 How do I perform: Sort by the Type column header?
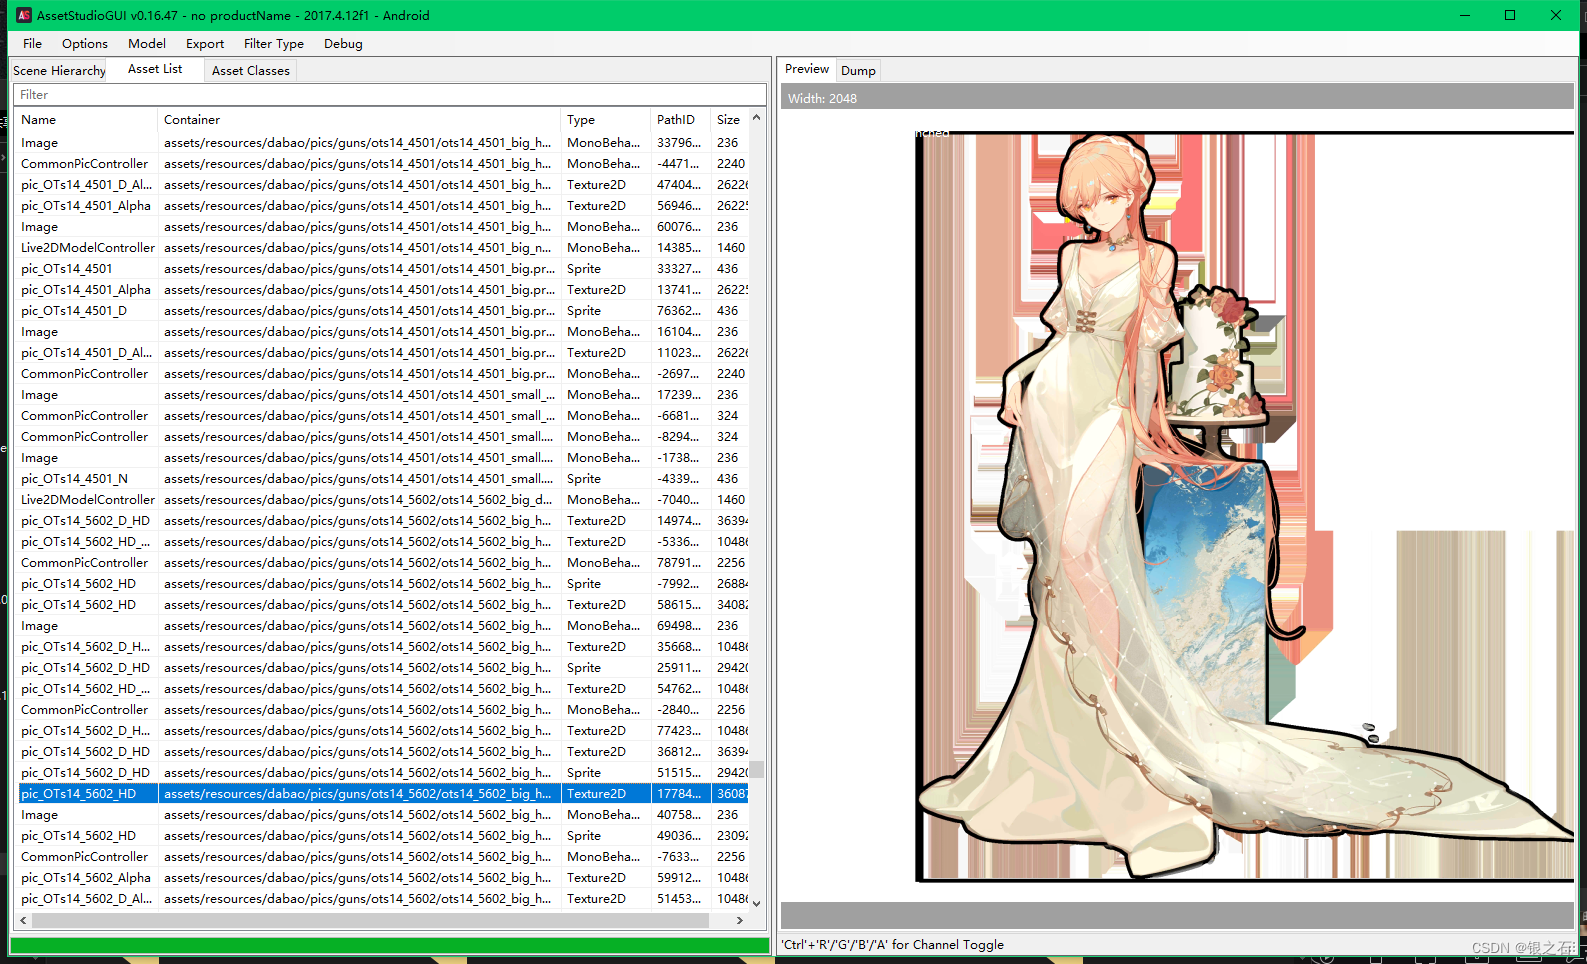605,120
